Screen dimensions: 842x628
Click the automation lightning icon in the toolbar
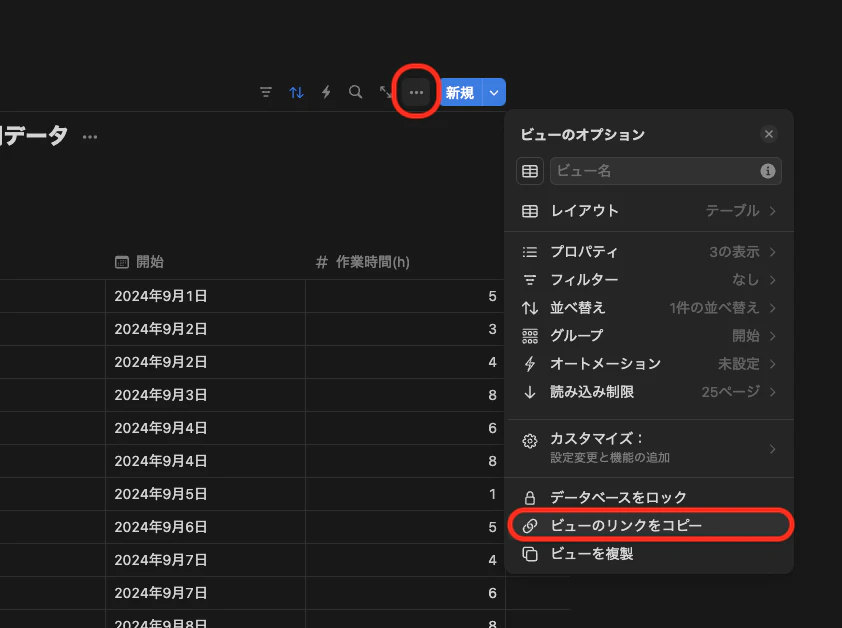point(326,92)
